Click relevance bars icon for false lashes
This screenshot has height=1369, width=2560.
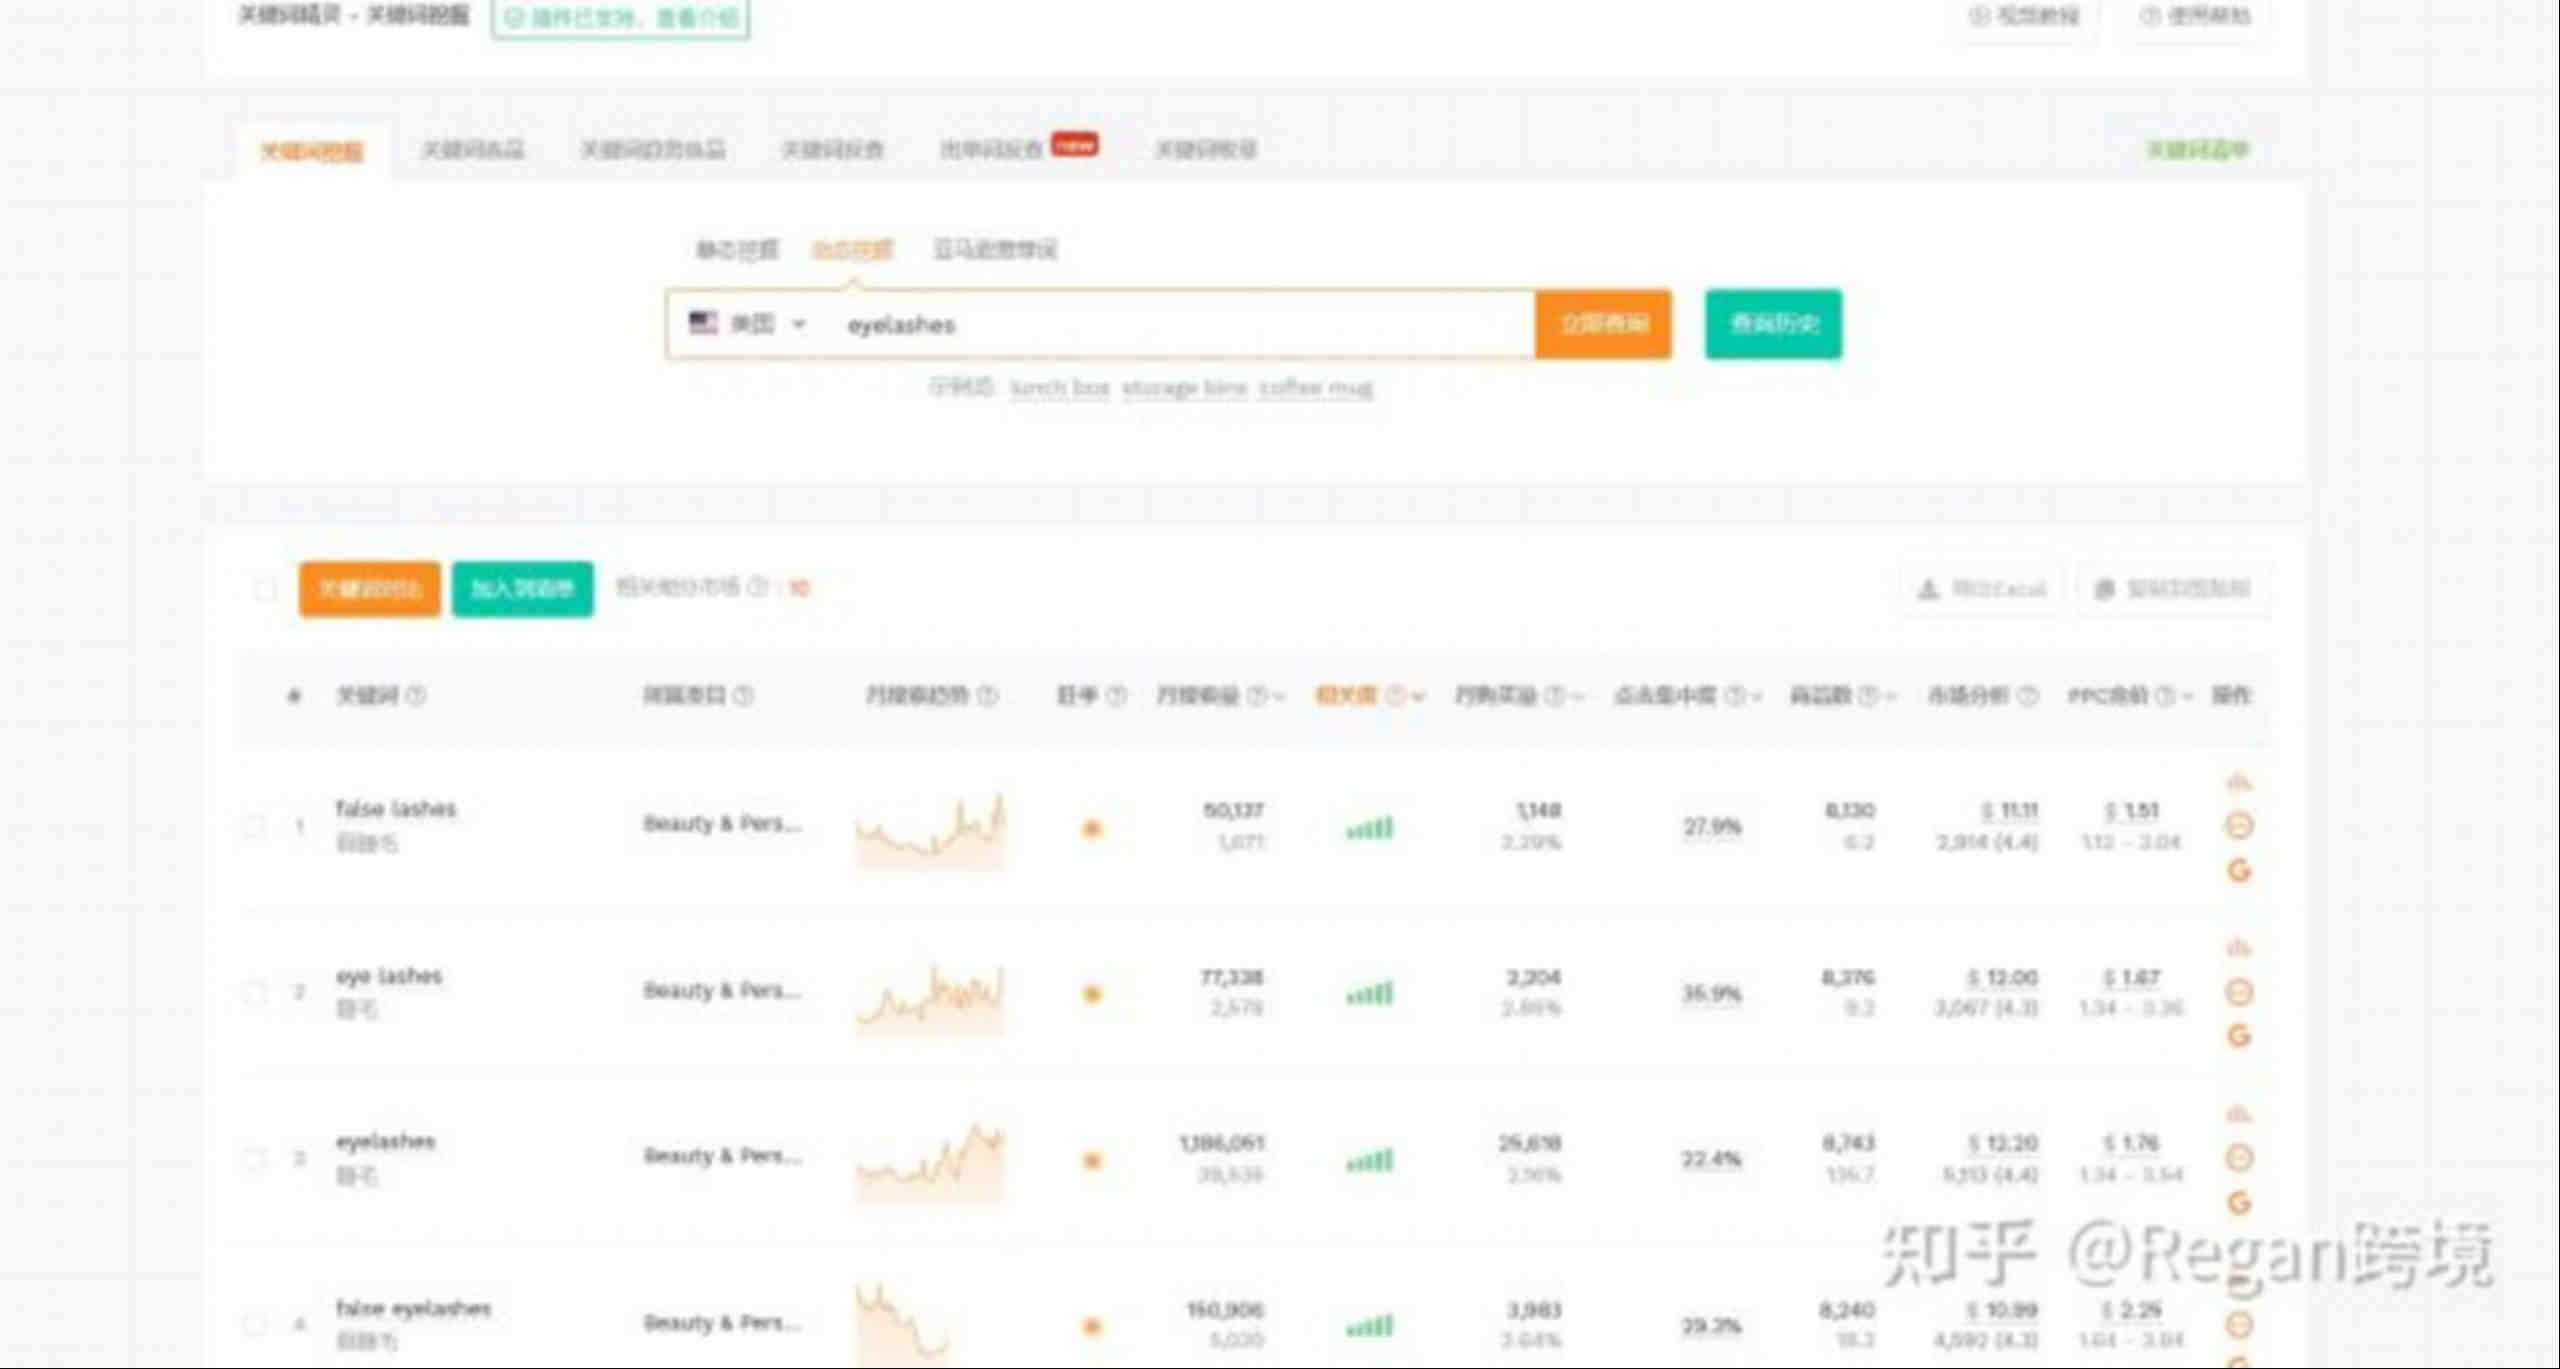1369,828
